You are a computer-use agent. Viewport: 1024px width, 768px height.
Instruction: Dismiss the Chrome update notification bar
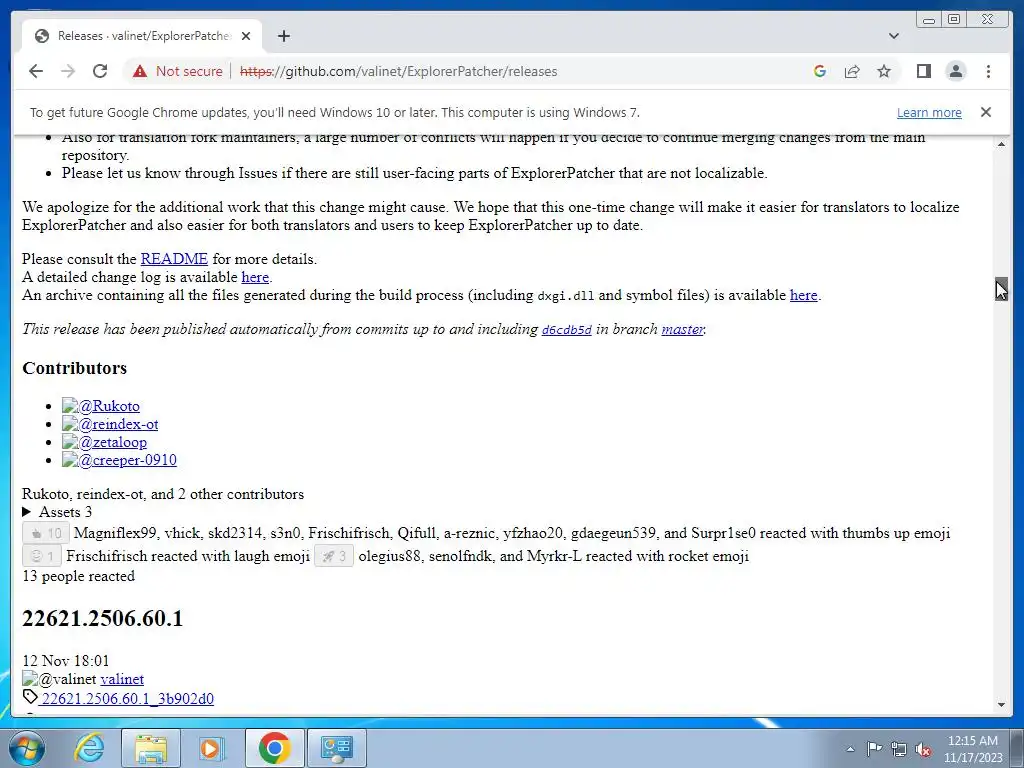pos(985,112)
